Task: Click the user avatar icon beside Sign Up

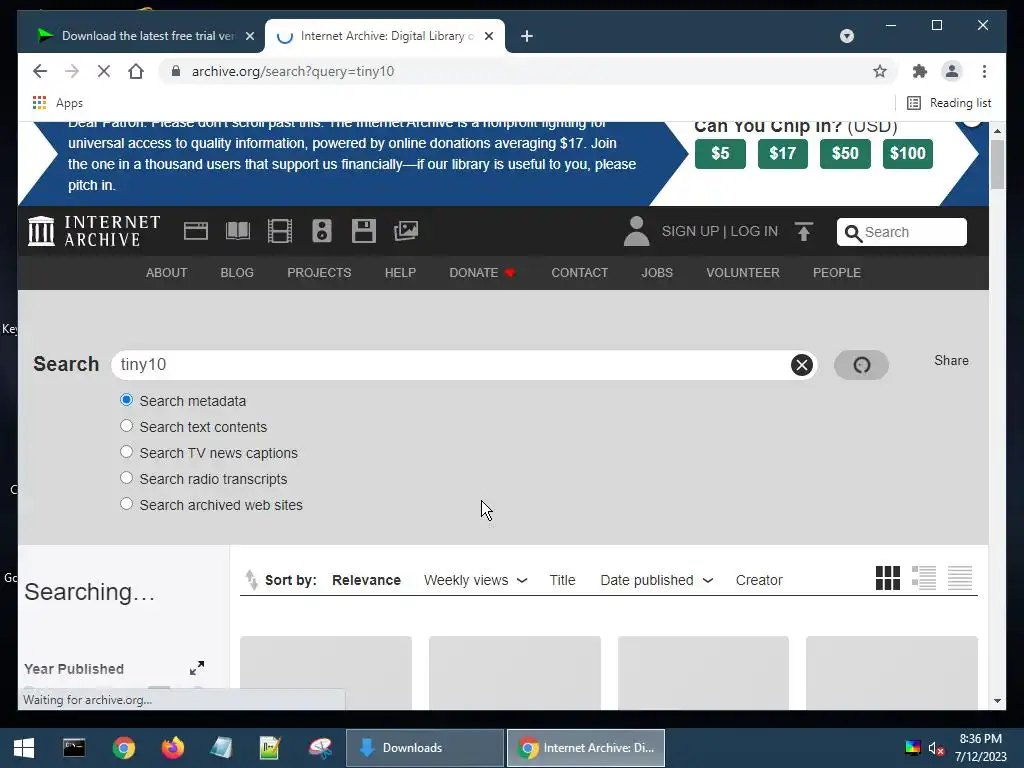Action: pyautogui.click(x=636, y=231)
